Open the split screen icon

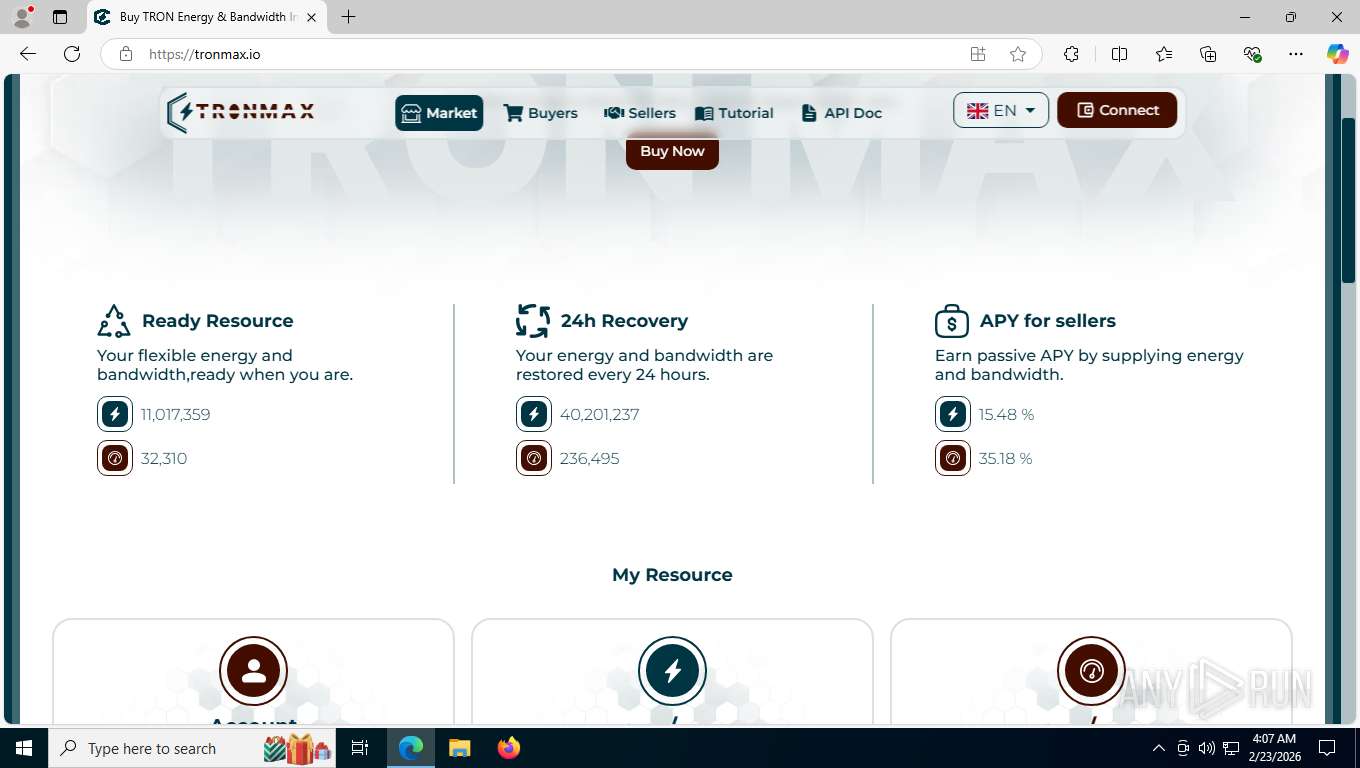pos(1120,54)
